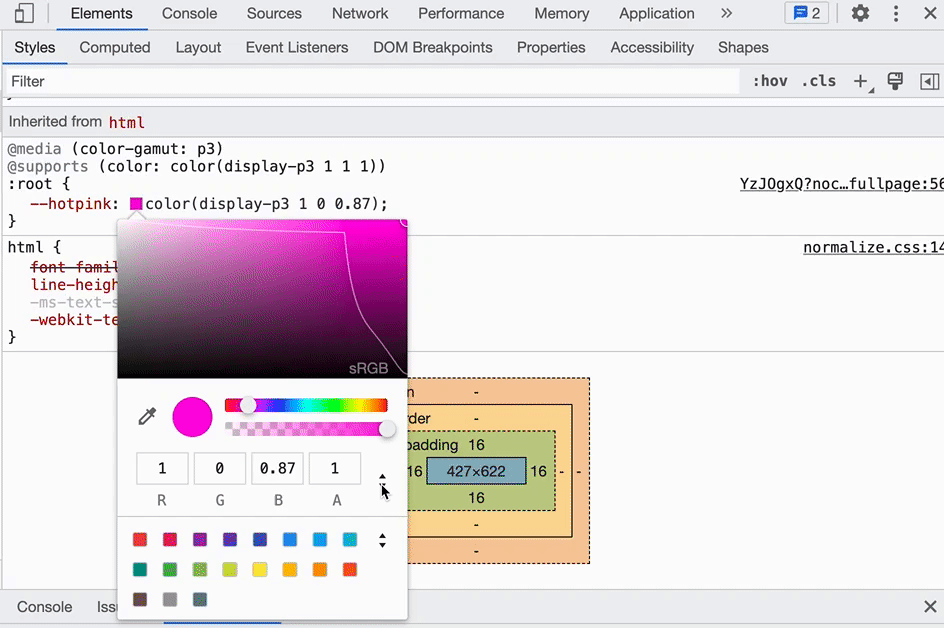Toggle the :hov element state panel
The image size is (944, 628).
tap(770, 81)
